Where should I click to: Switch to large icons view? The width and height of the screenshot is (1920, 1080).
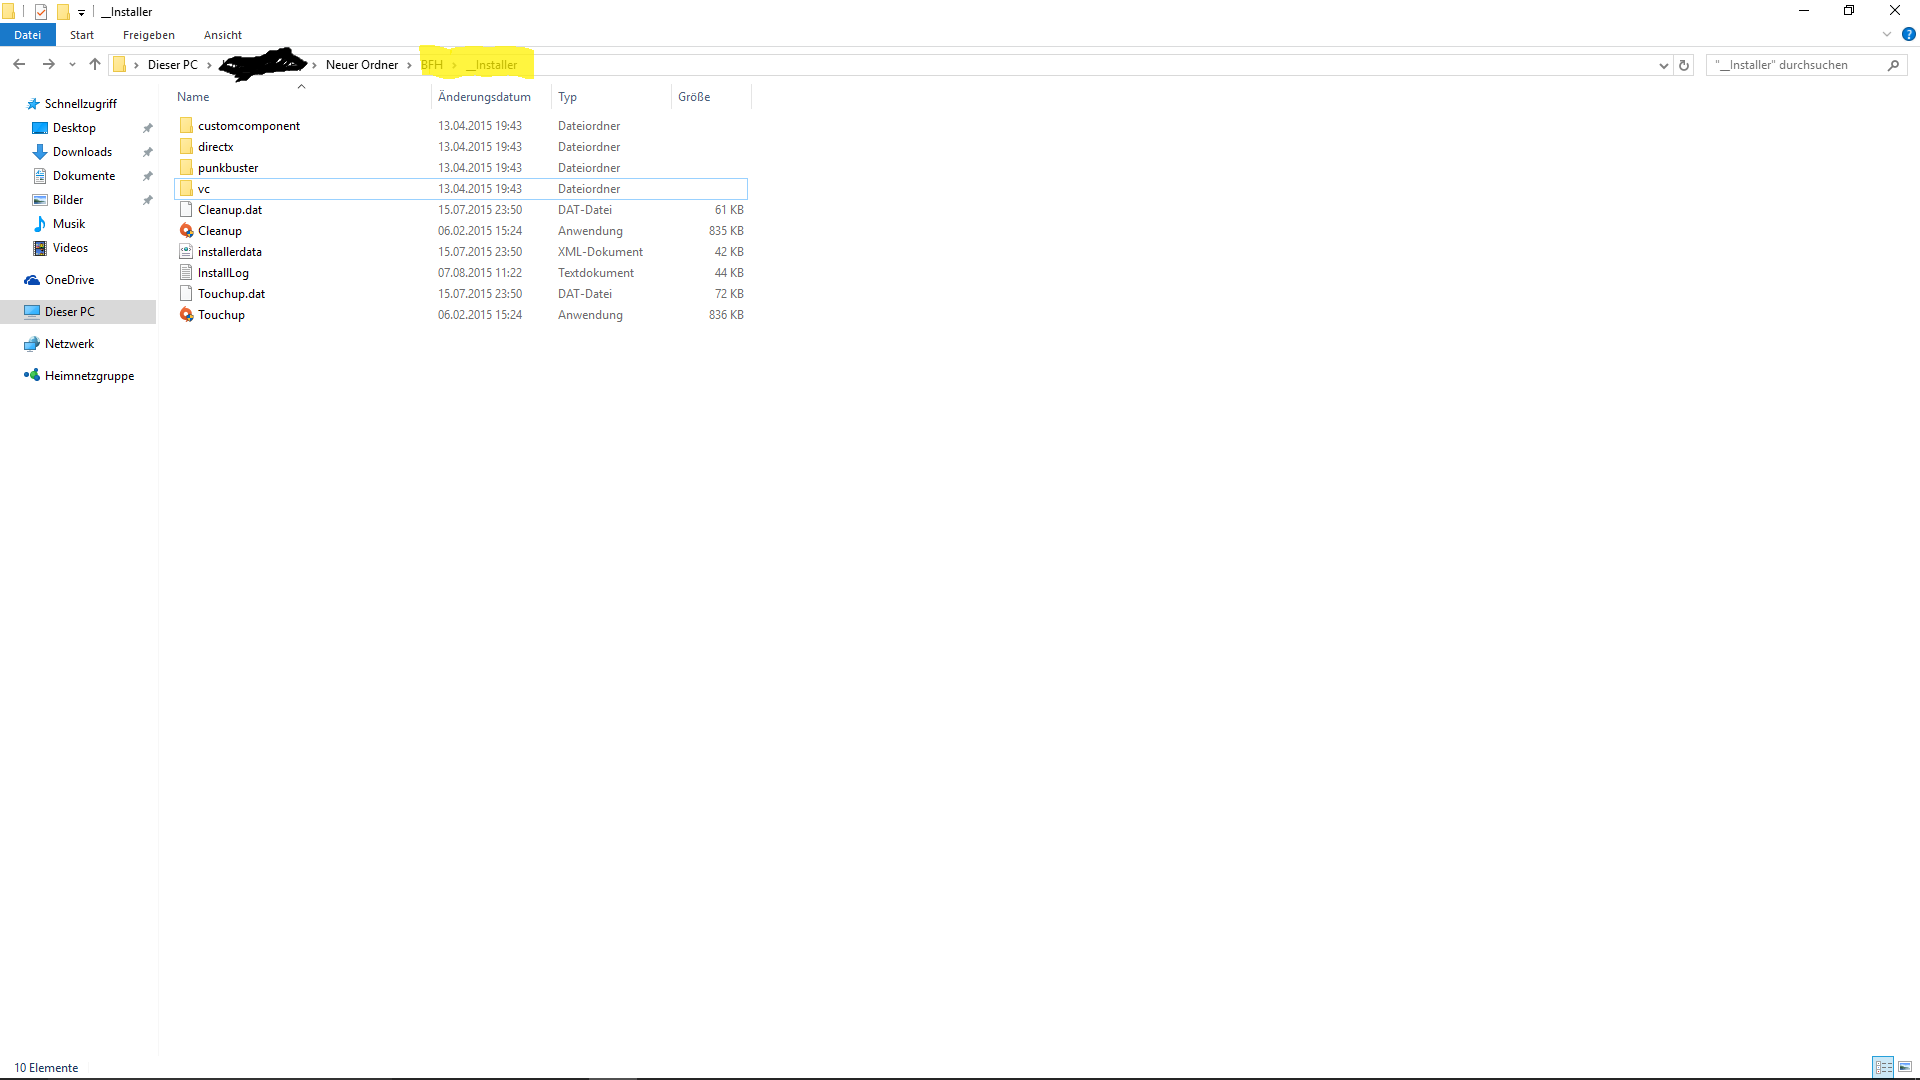[1905, 1067]
